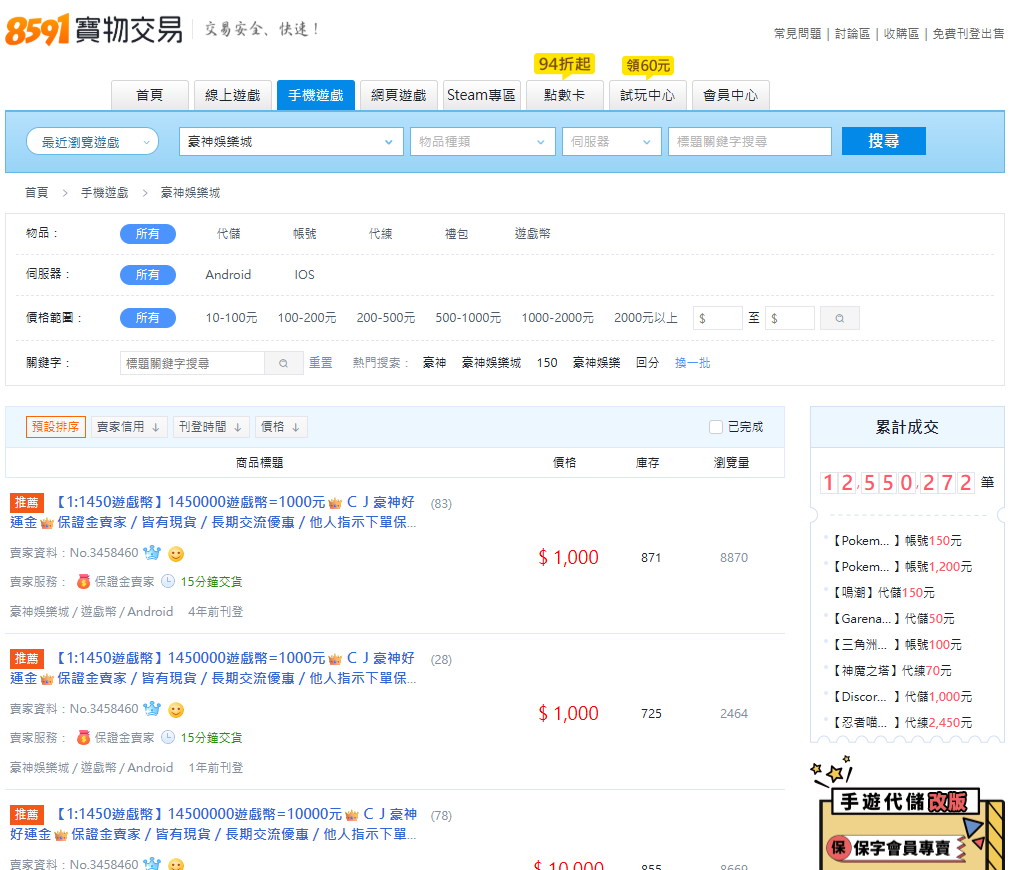Open the 討論區 header link
The height and width of the screenshot is (870, 1011).
[852, 34]
